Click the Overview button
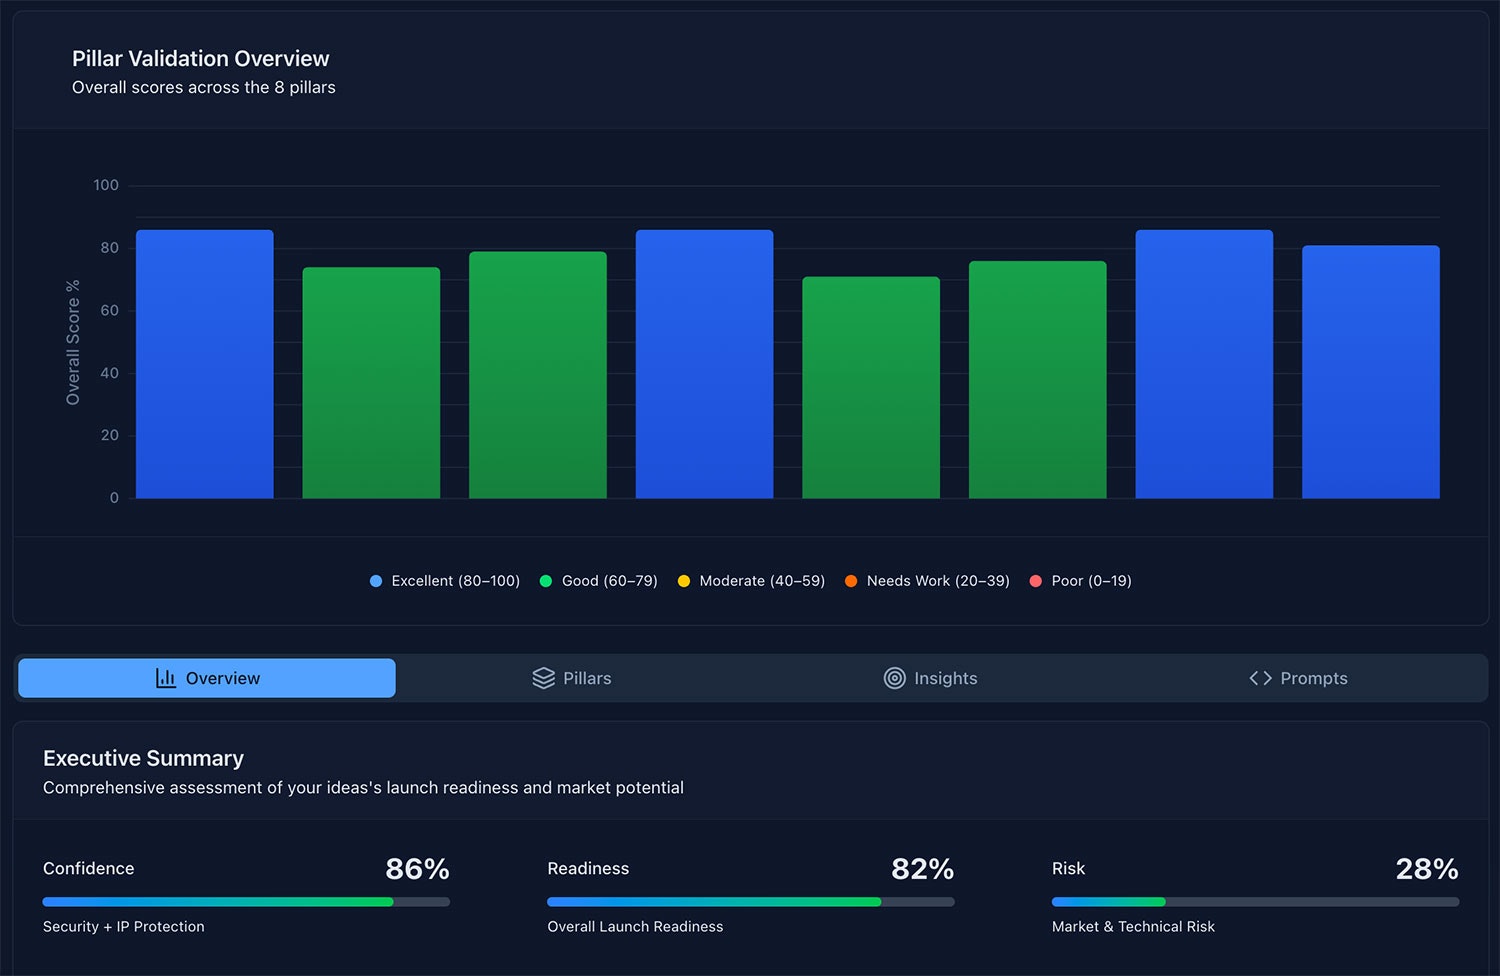 coord(206,678)
